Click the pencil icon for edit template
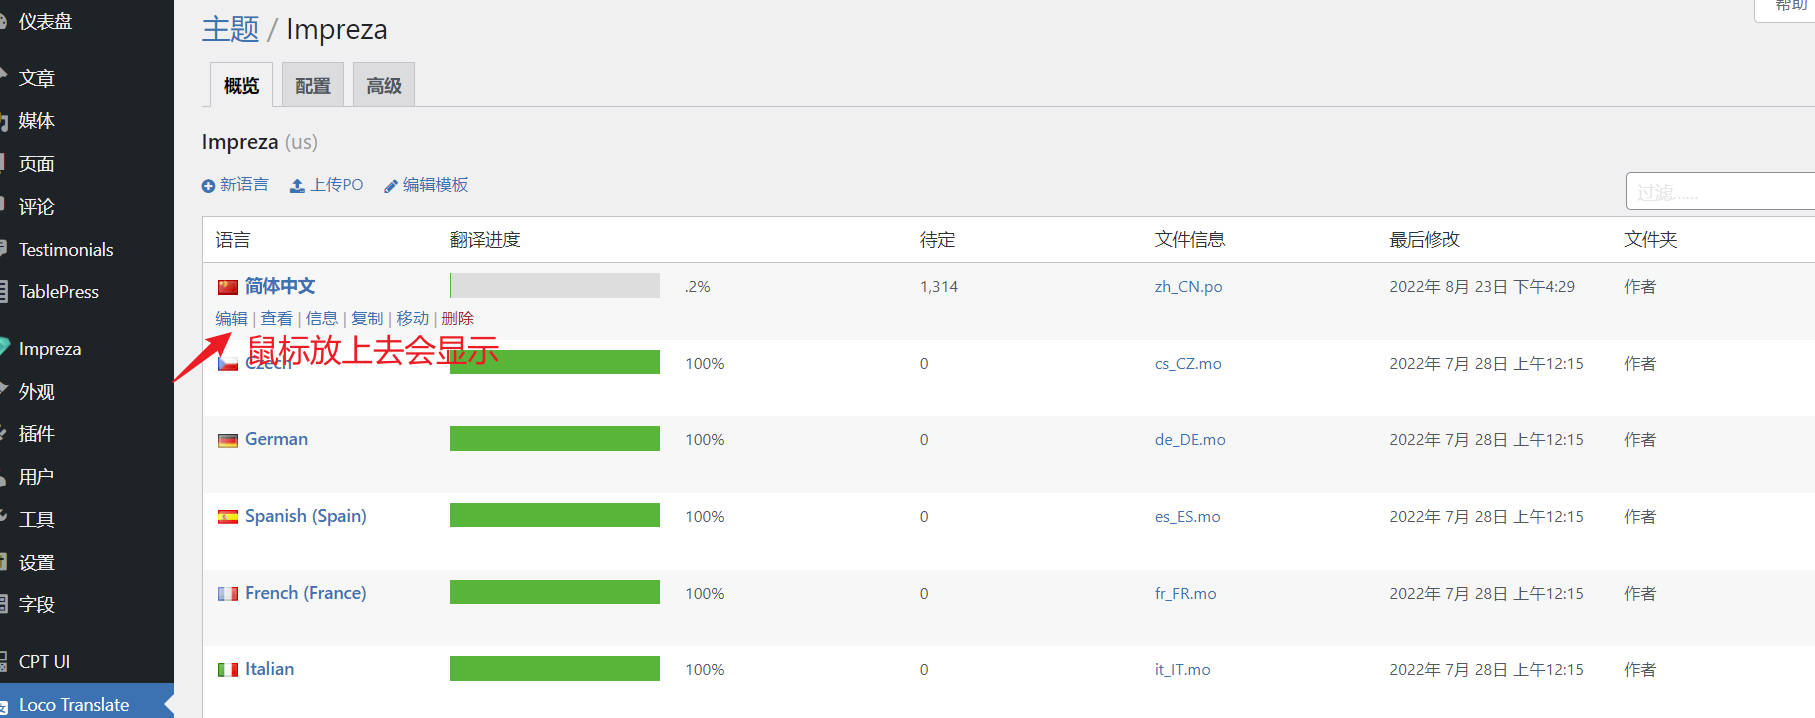Image resolution: width=1815 pixels, height=718 pixels. pyautogui.click(x=391, y=186)
